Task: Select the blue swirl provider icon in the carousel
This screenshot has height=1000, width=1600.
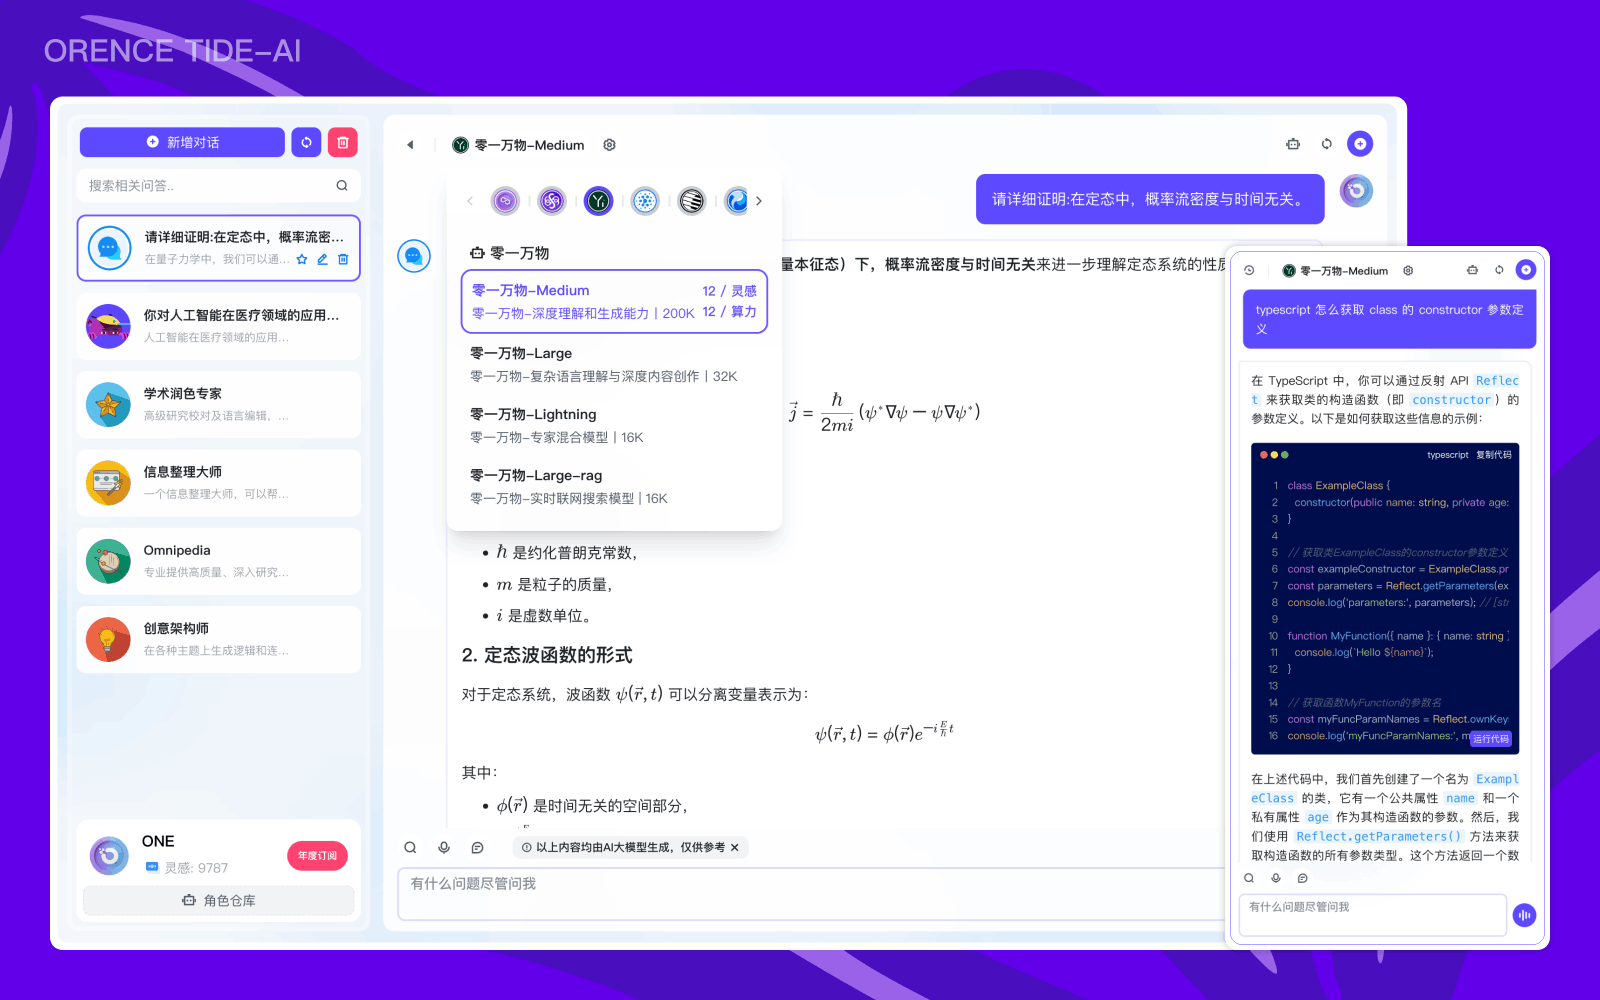Action: click(737, 201)
